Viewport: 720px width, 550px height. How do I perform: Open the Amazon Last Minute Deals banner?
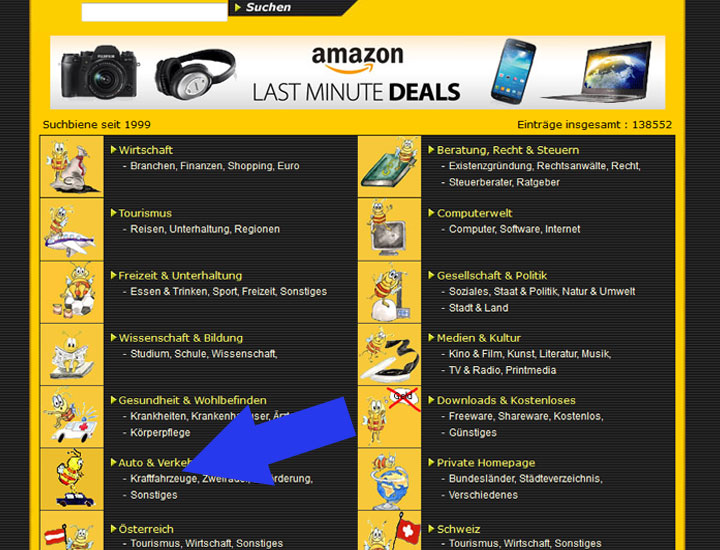(x=358, y=73)
